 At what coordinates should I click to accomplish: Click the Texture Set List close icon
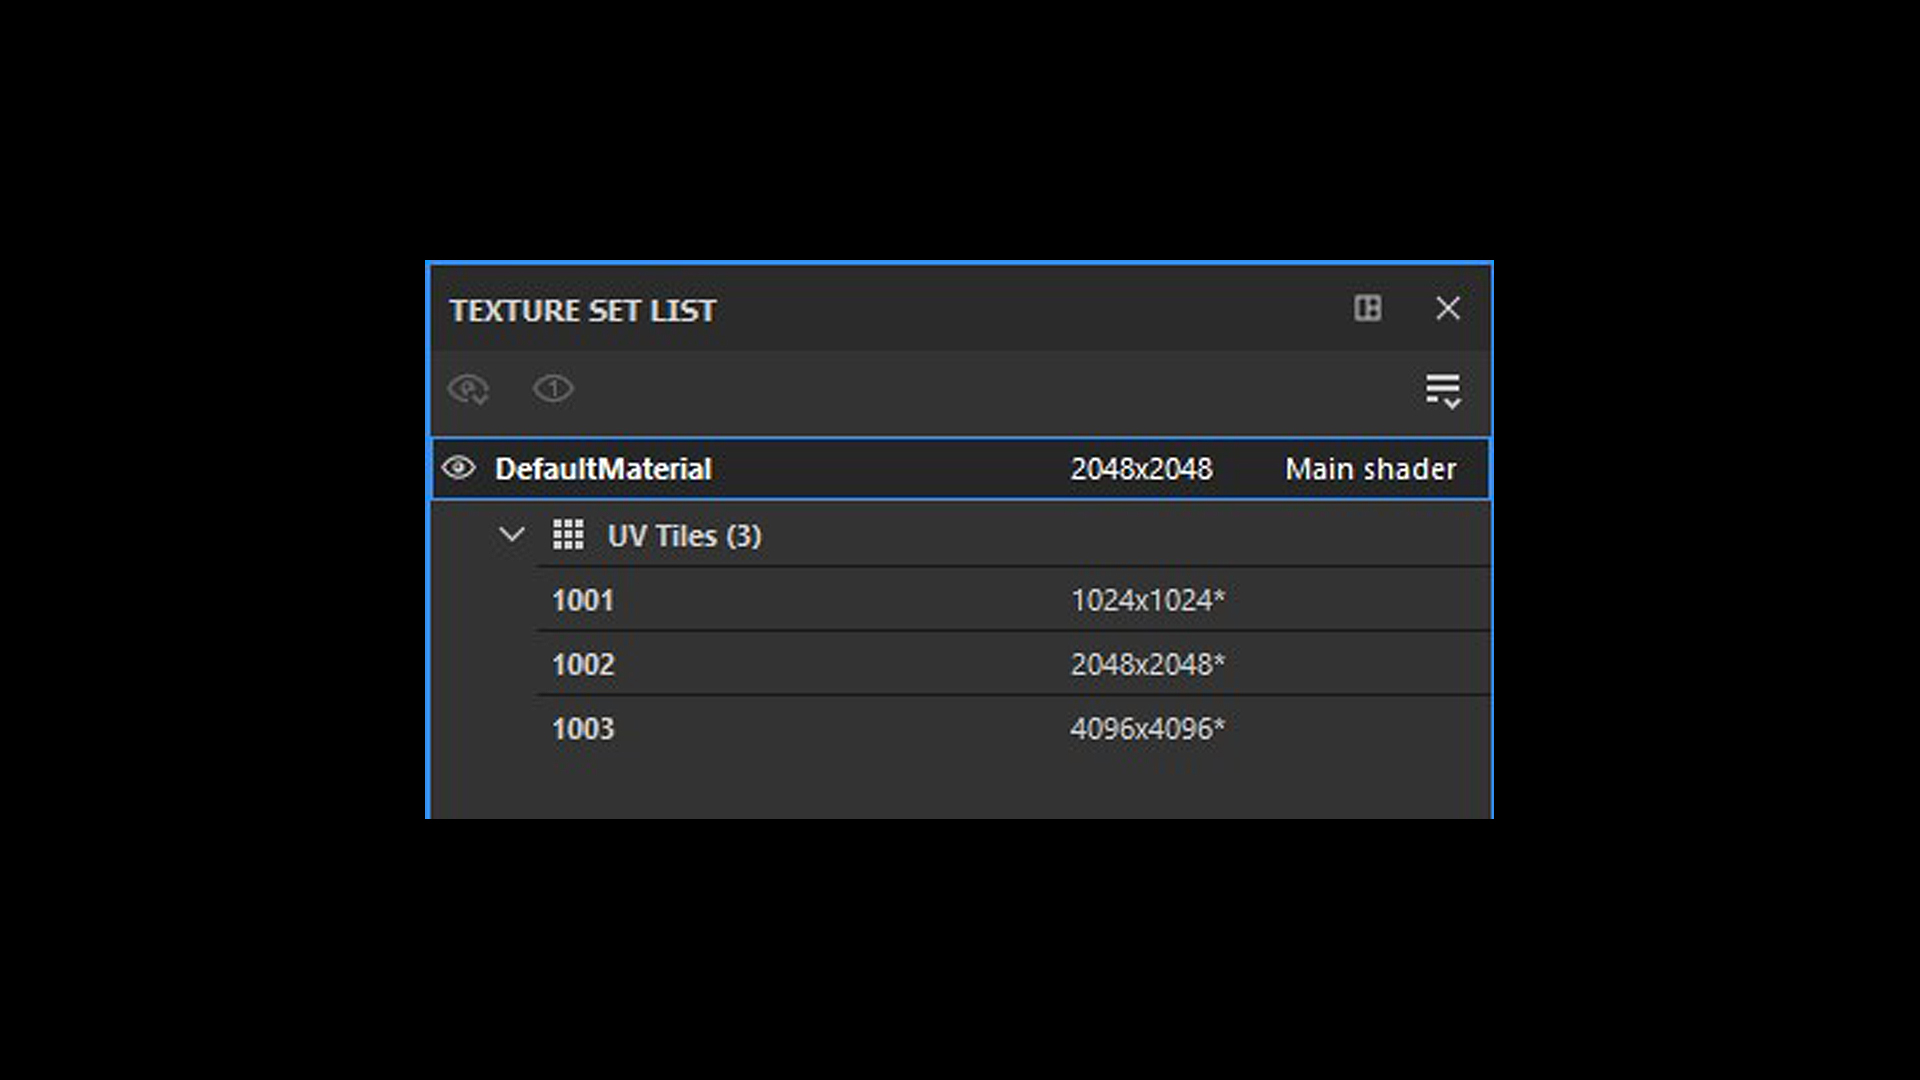1447,310
